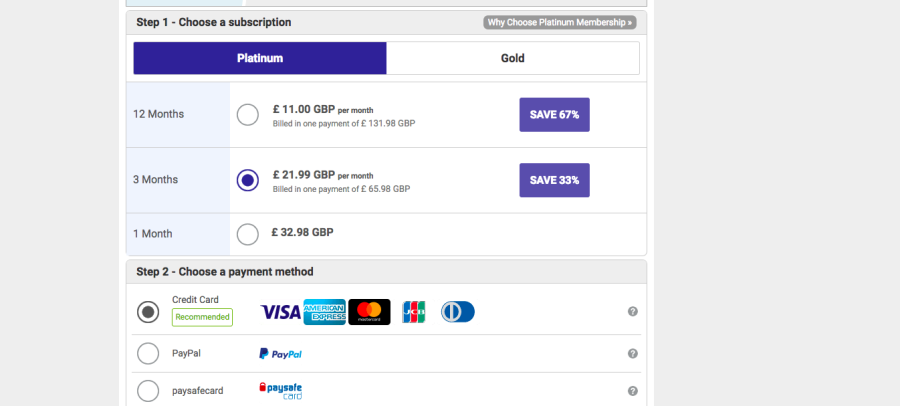Click the Mastercard logo
Viewport: 900px width, 406px height.
tap(369, 312)
